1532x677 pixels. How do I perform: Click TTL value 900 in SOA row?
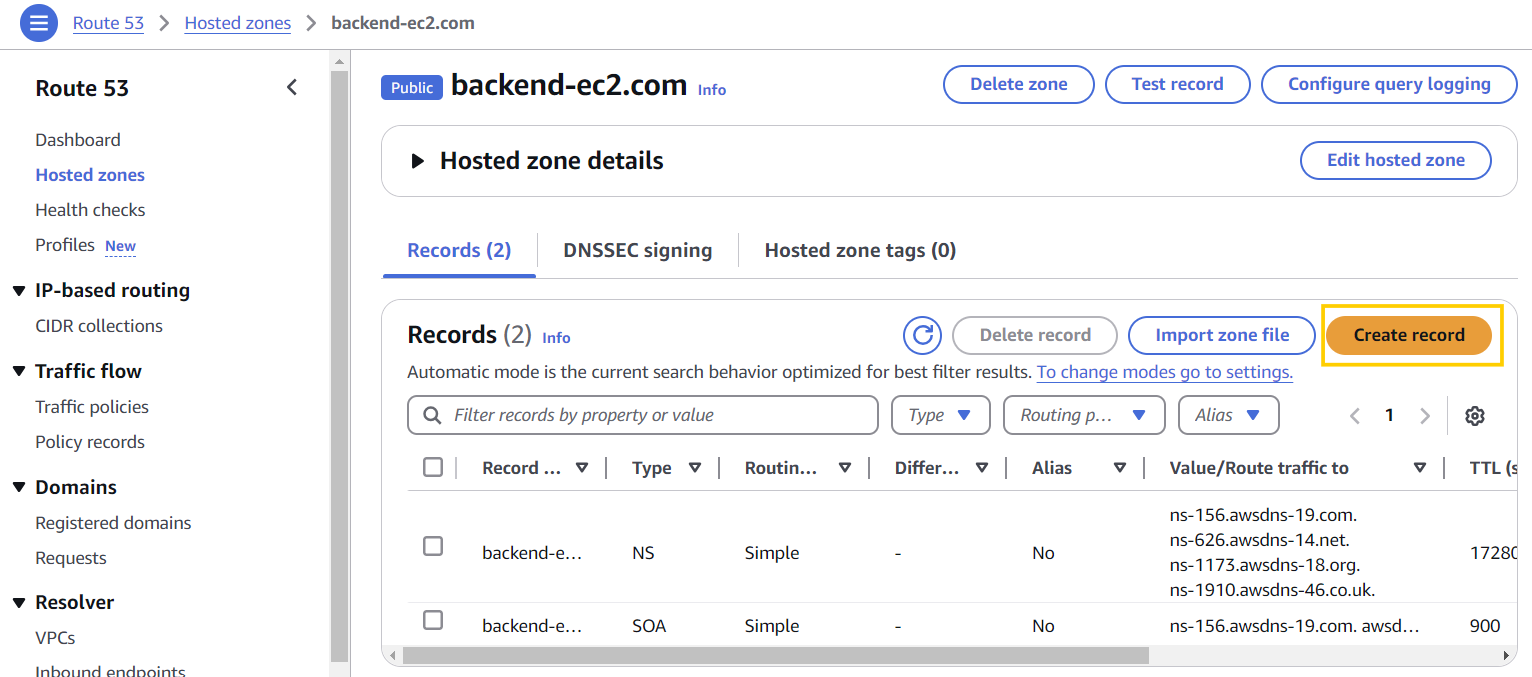click(1485, 626)
